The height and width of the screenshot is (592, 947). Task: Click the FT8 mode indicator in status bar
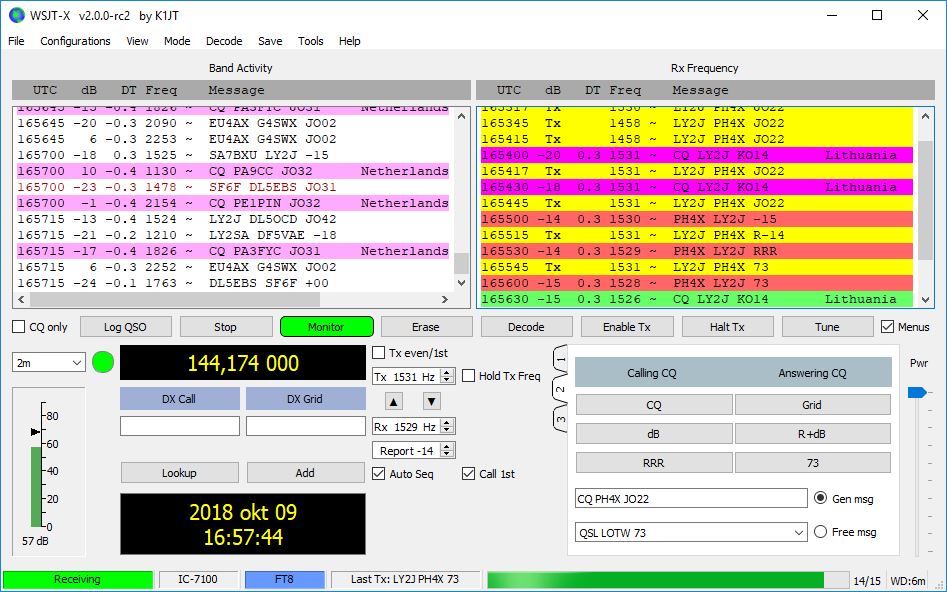(x=284, y=579)
